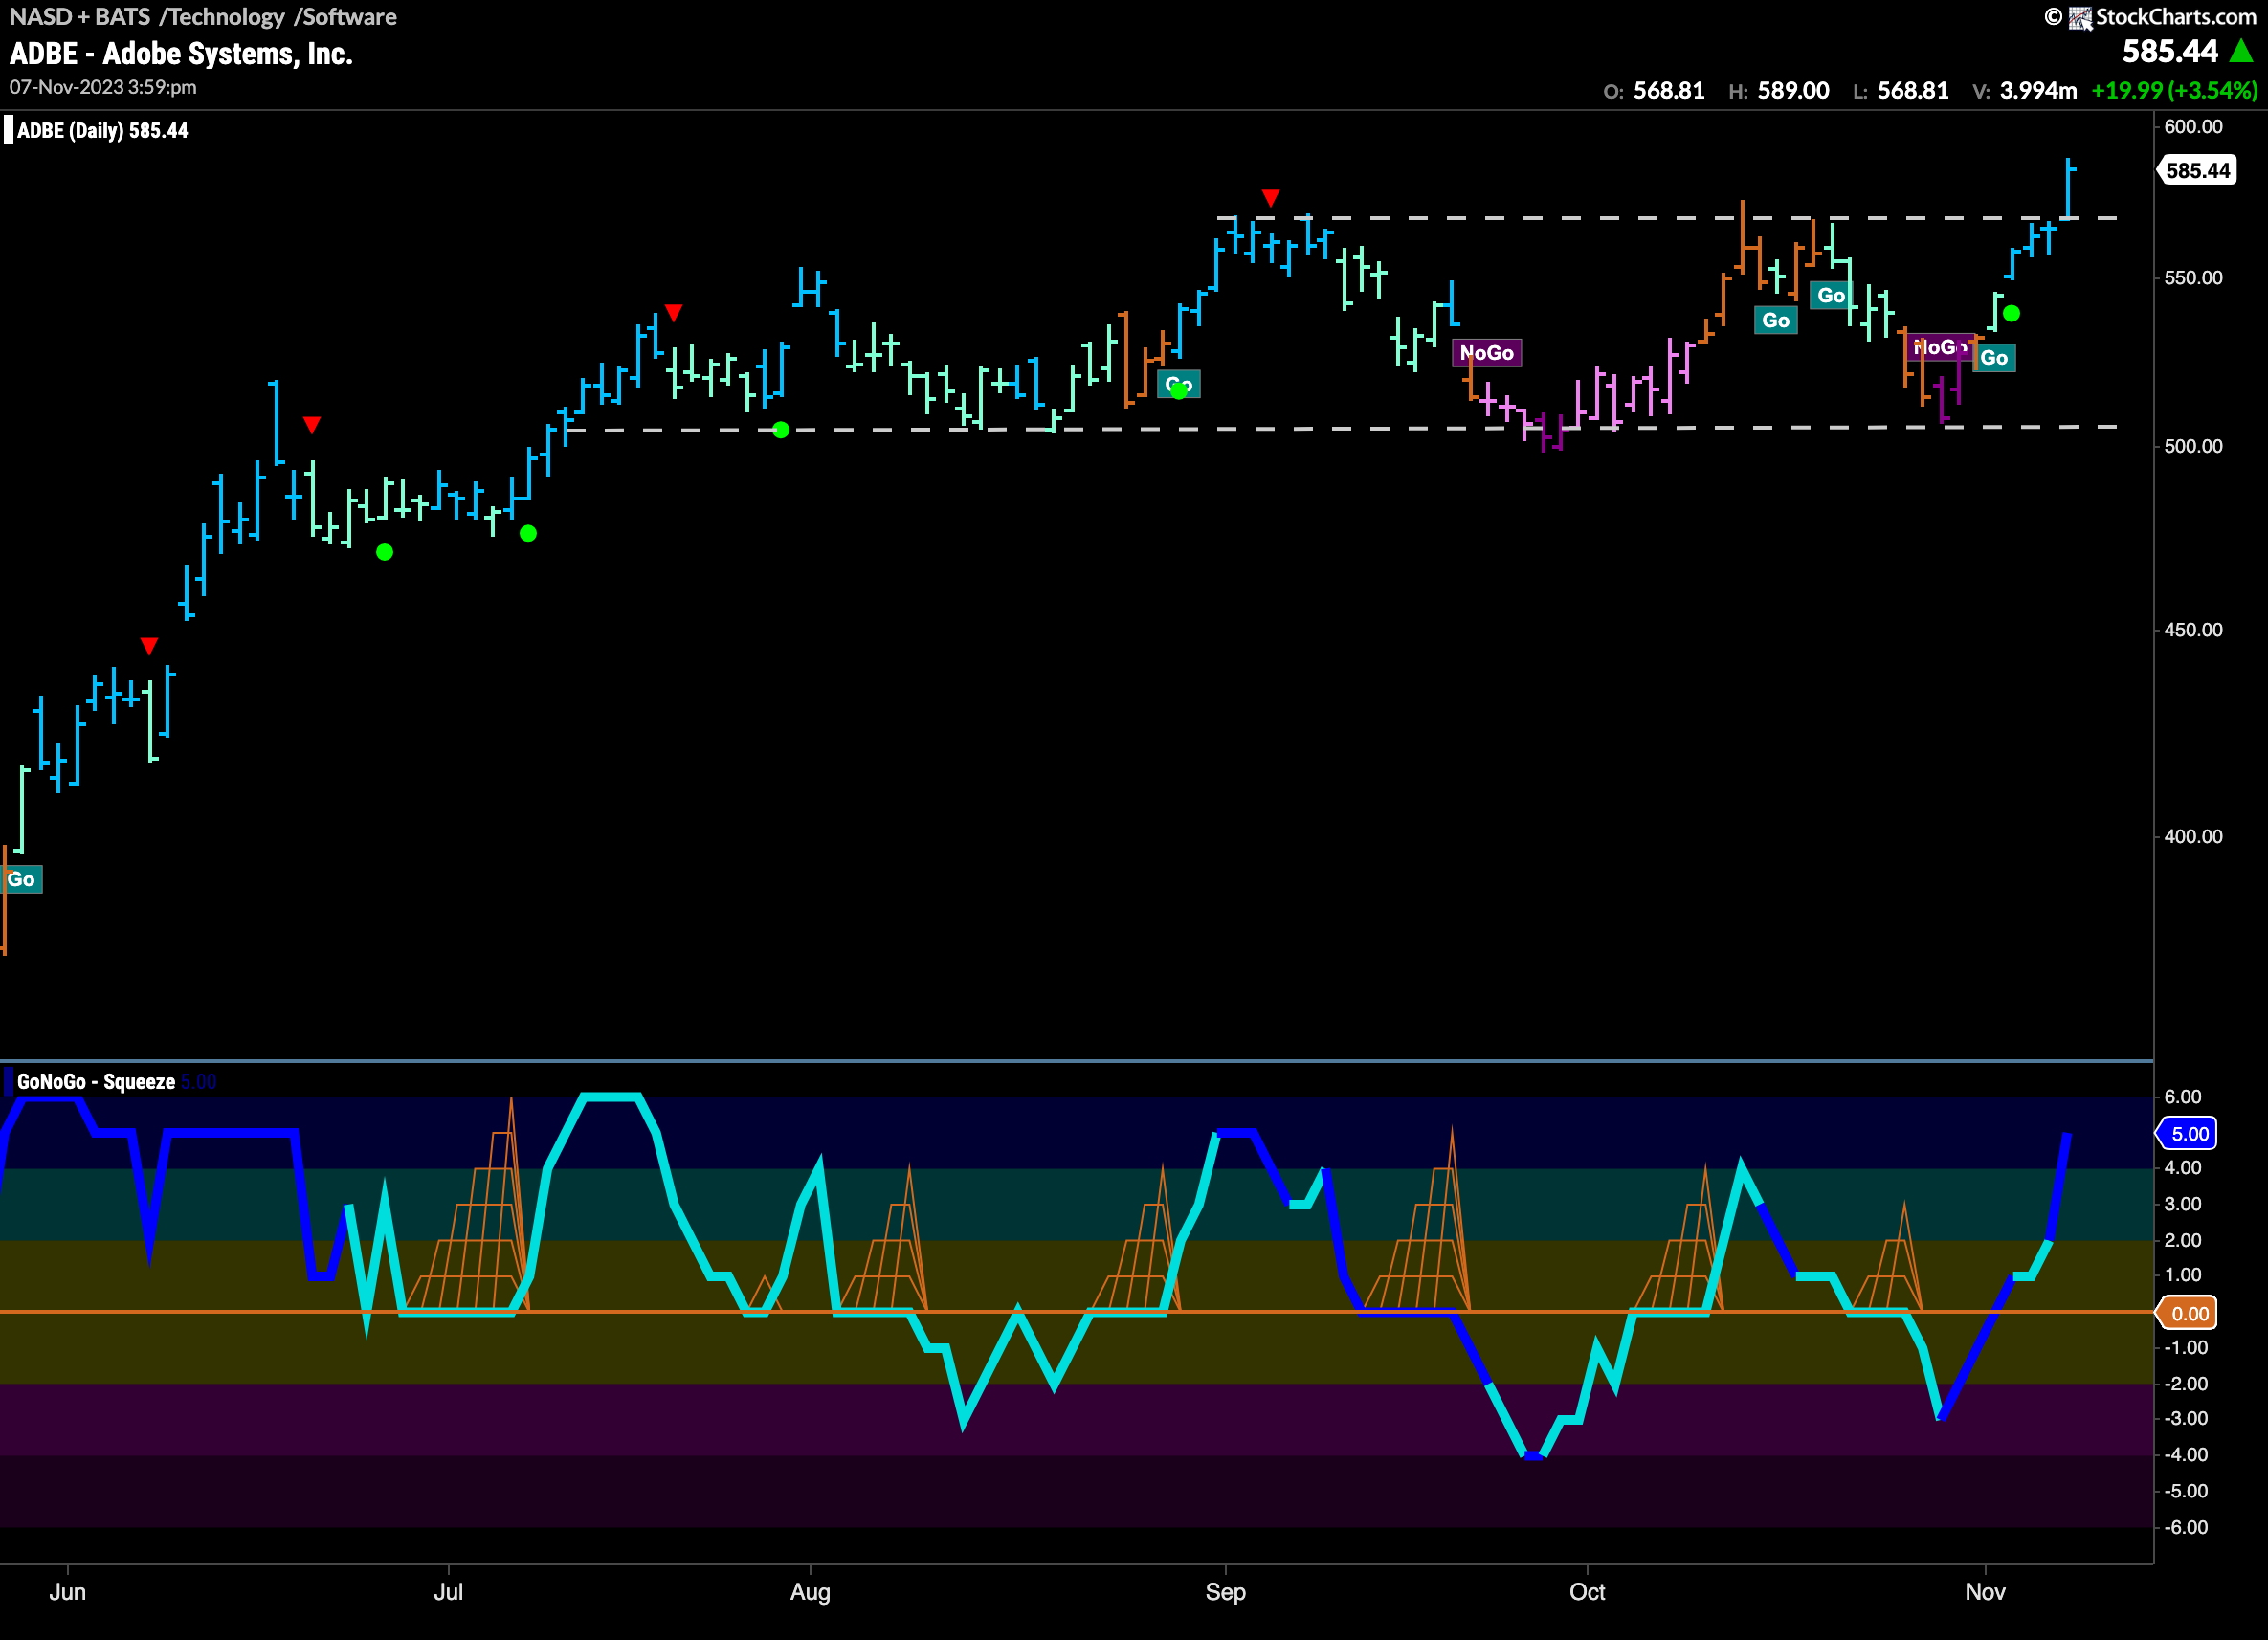The width and height of the screenshot is (2268, 1640).
Task: Click the green dot on lower dashed support line
Action: click(x=781, y=430)
